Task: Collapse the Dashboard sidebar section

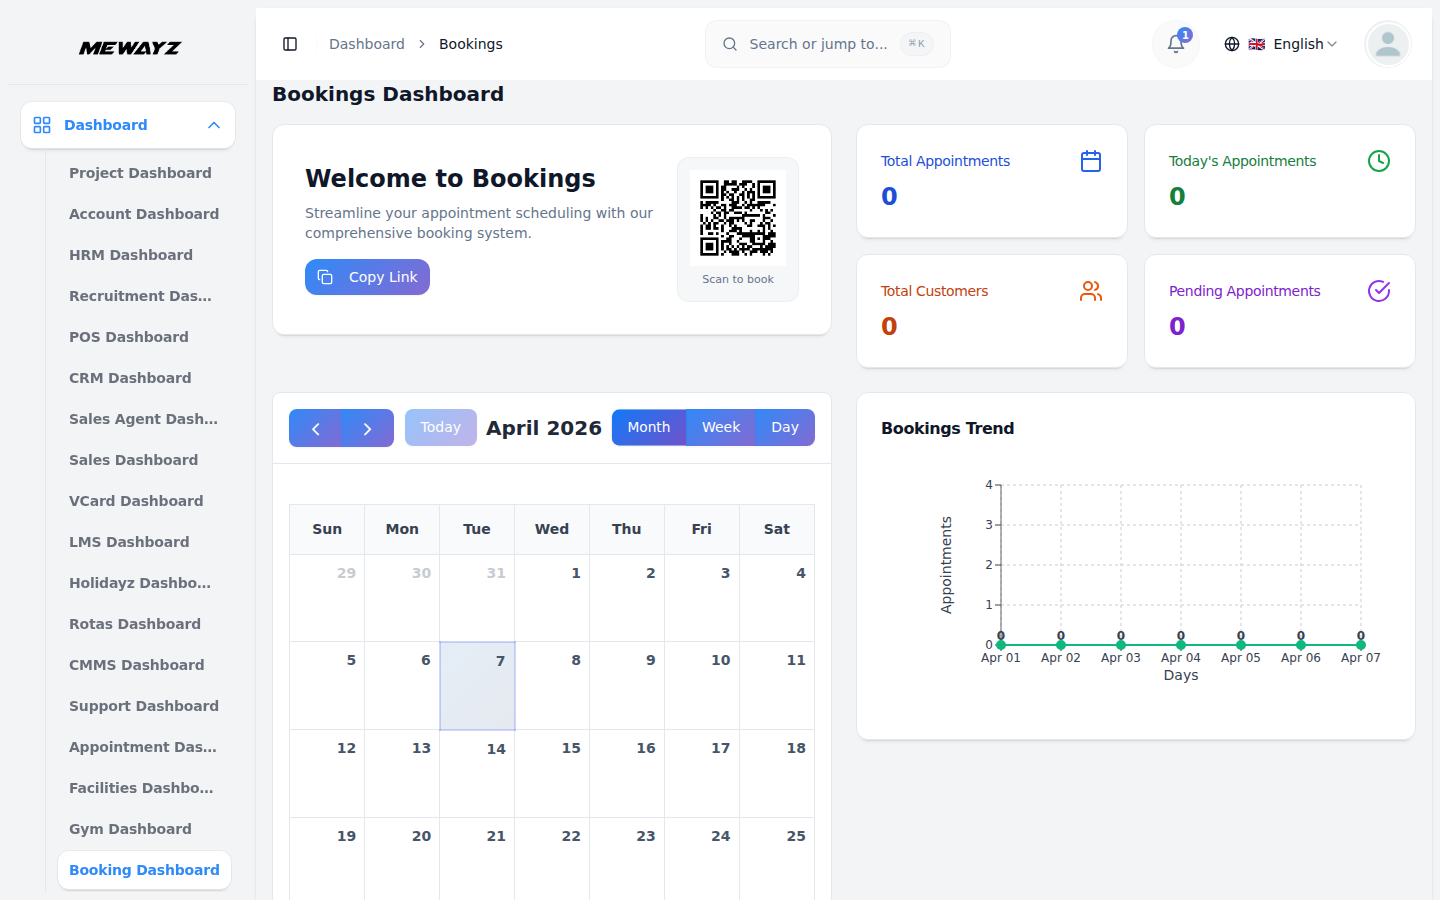Action: pyautogui.click(x=213, y=125)
